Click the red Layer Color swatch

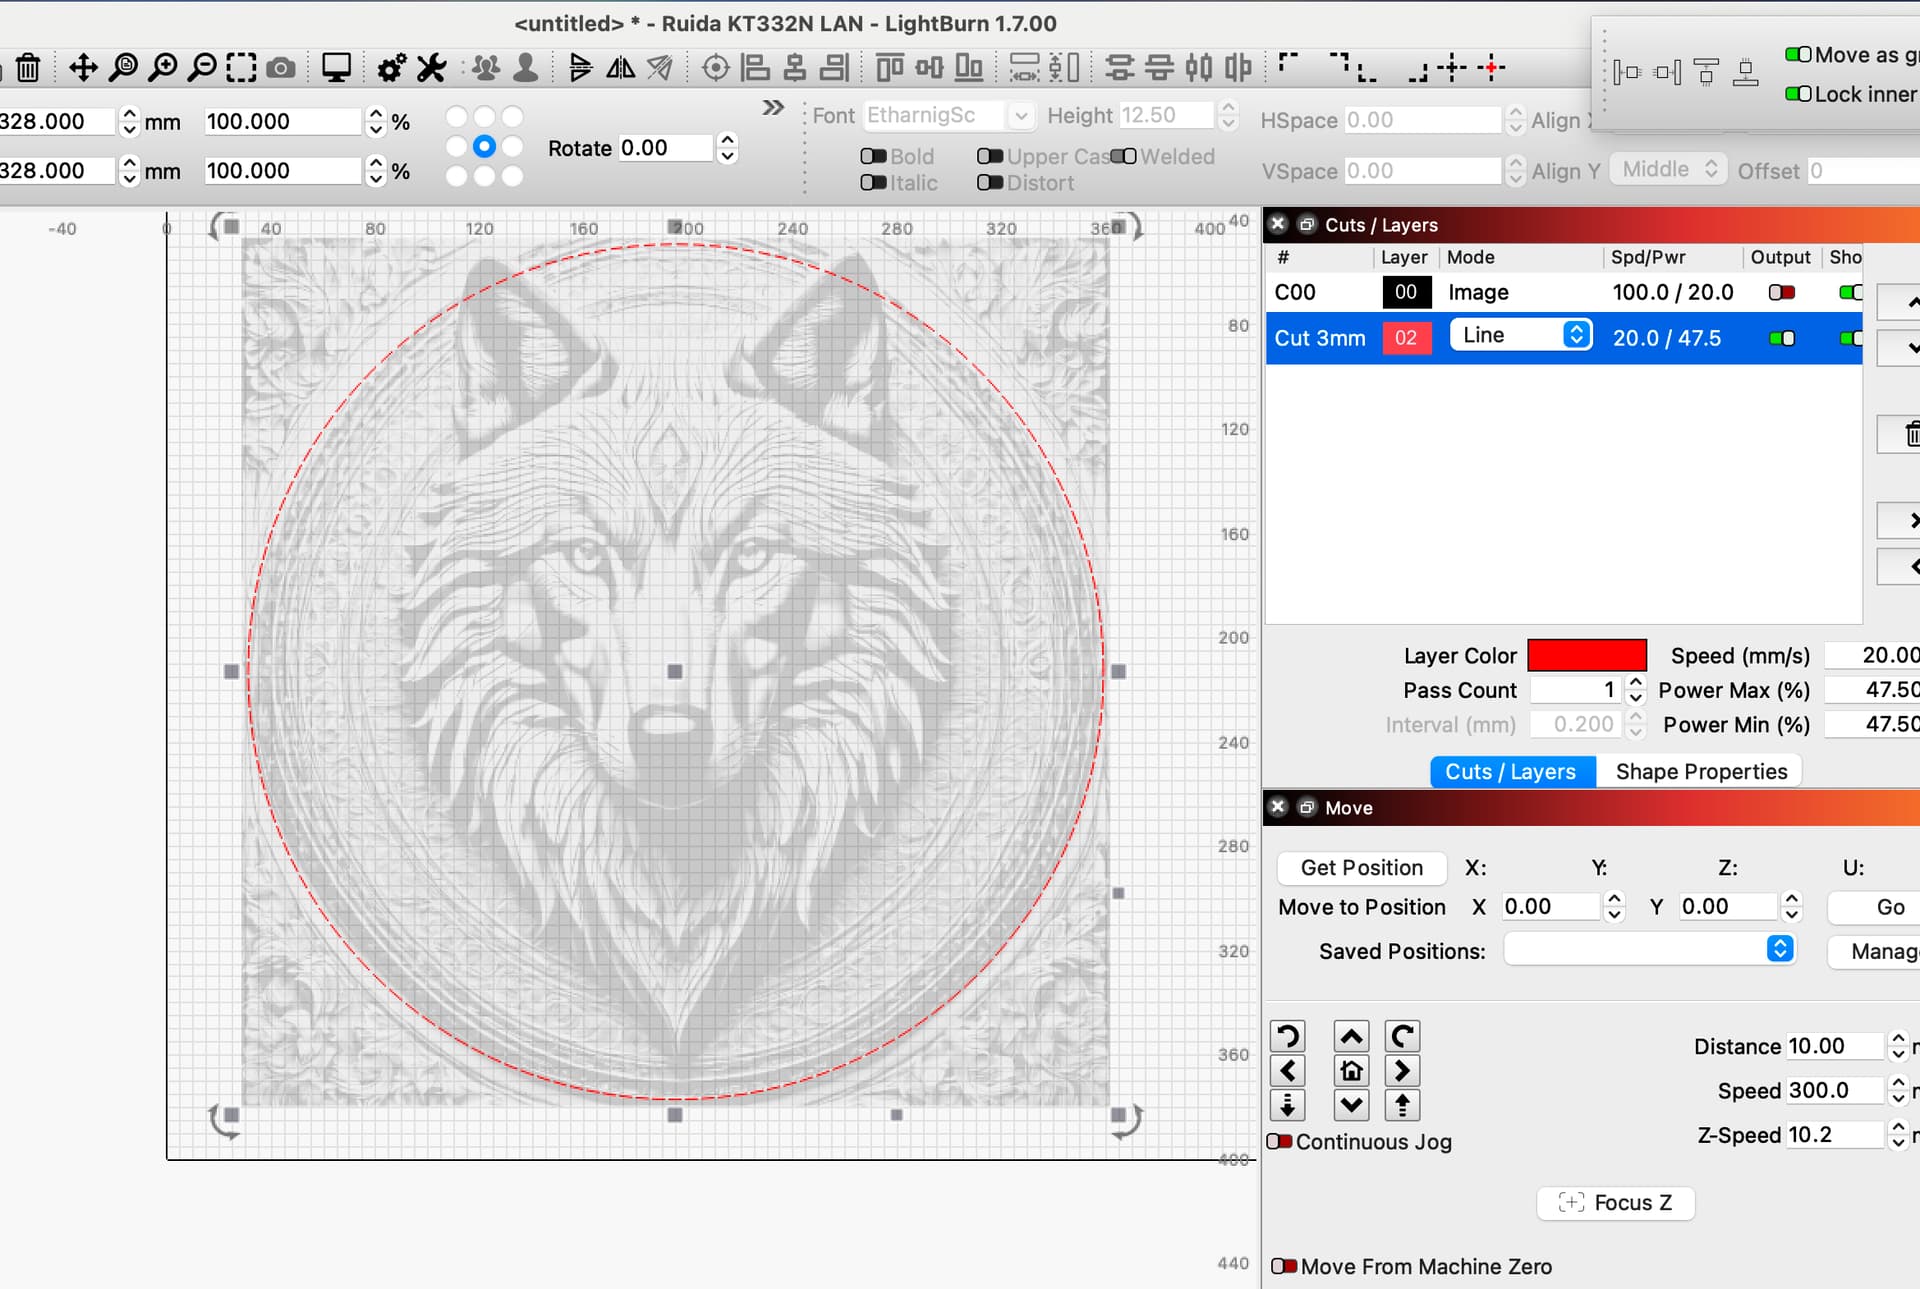point(1587,655)
